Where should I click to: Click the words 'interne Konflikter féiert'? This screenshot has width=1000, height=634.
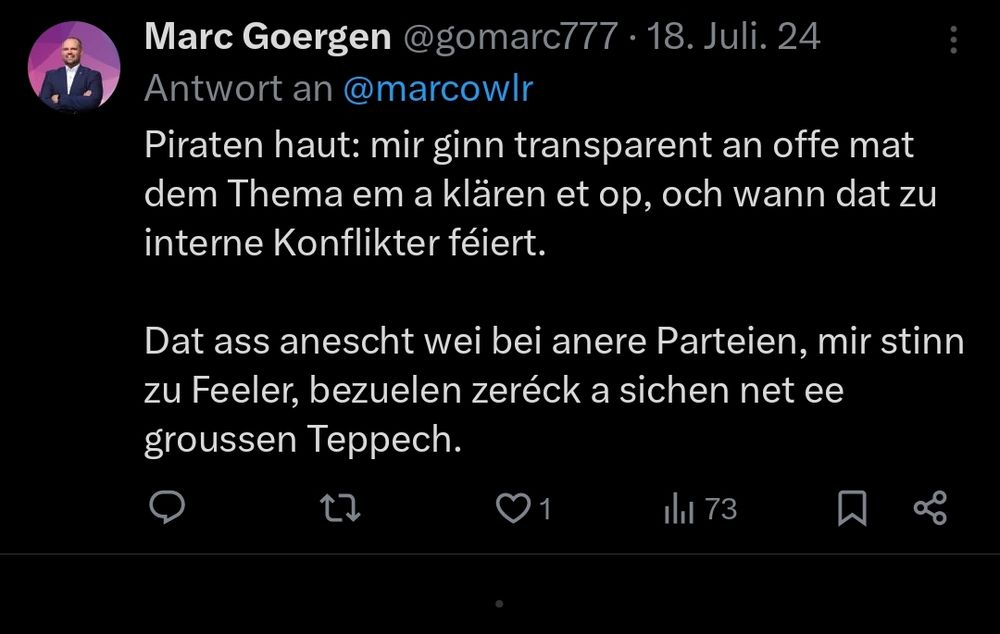point(346,243)
